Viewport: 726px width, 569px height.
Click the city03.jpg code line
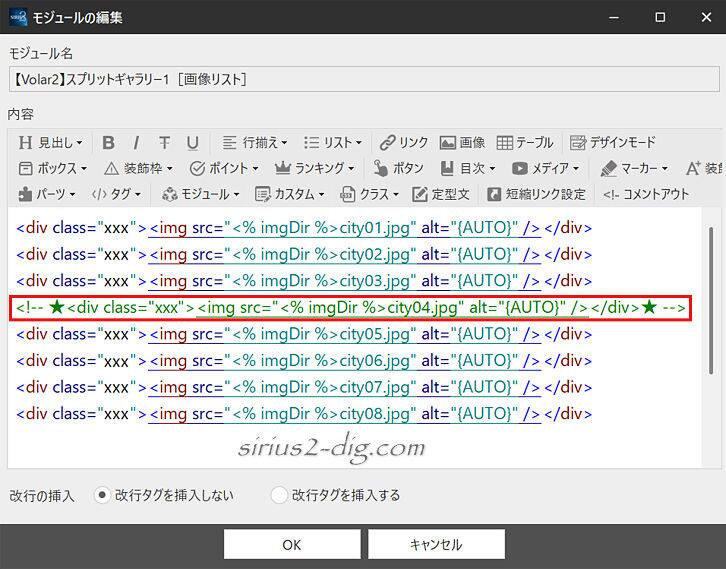tap(304, 281)
